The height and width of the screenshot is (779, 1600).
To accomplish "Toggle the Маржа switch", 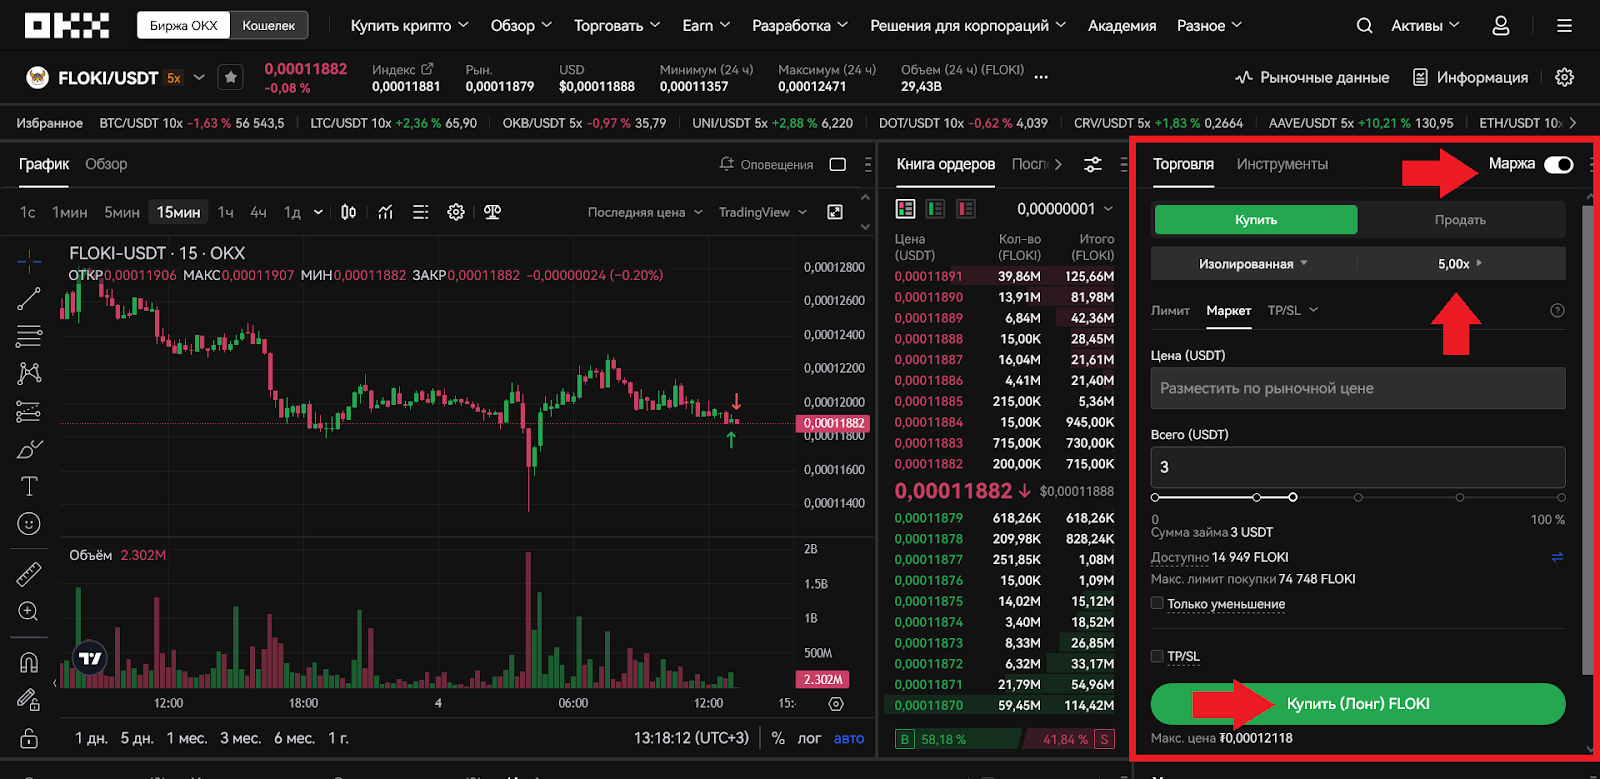I will (1558, 165).
